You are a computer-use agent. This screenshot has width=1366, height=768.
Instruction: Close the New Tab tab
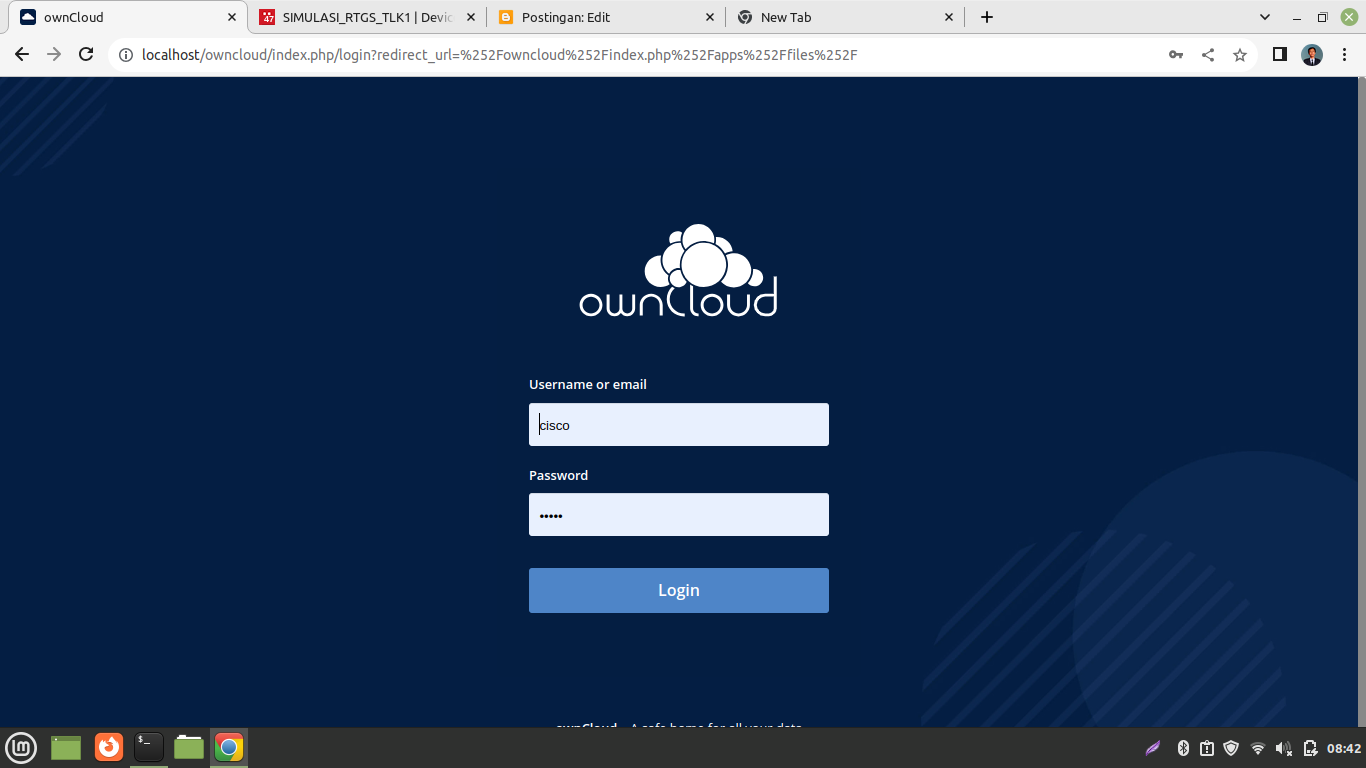pos(949,17)
